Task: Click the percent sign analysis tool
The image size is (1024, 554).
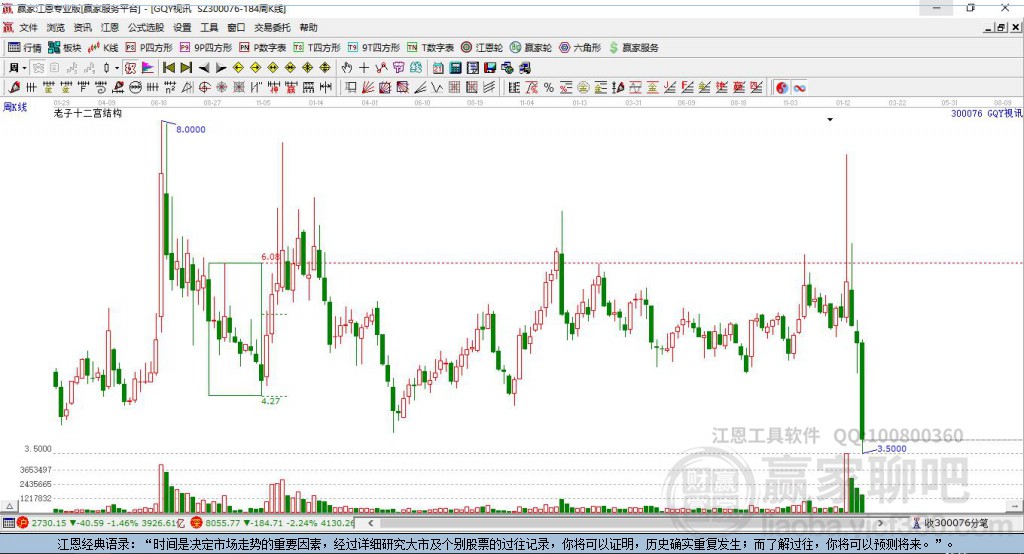Action: pos(549,88)
